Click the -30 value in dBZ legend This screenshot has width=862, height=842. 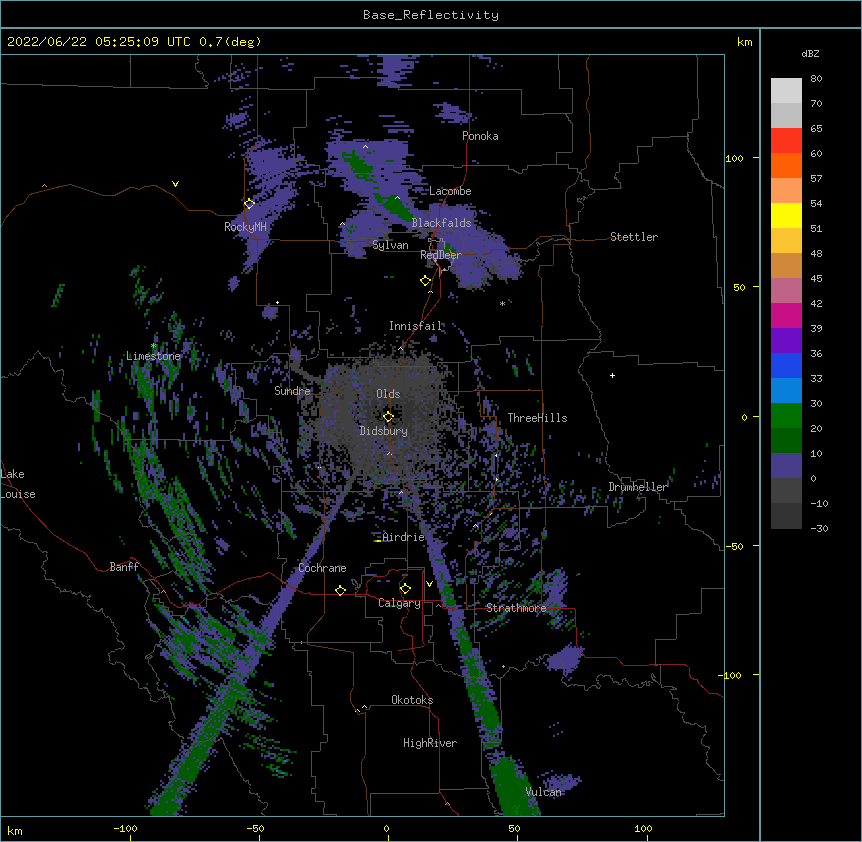coord(819,528)
